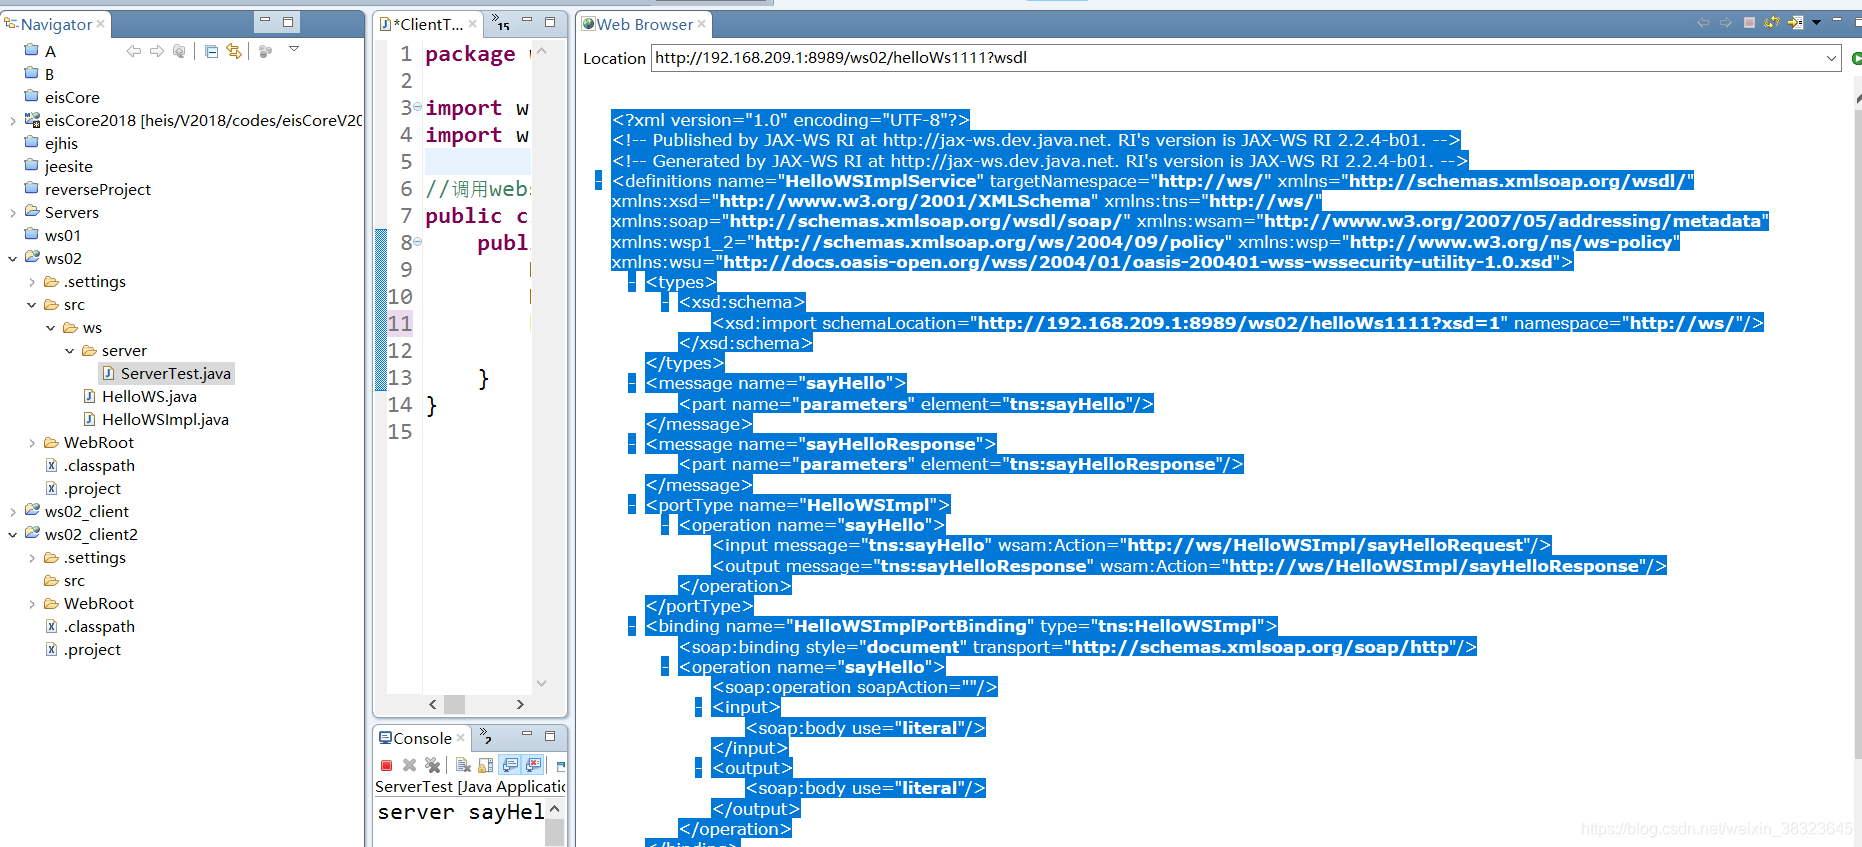Switch to the Web Browser tab

[644, 24]
